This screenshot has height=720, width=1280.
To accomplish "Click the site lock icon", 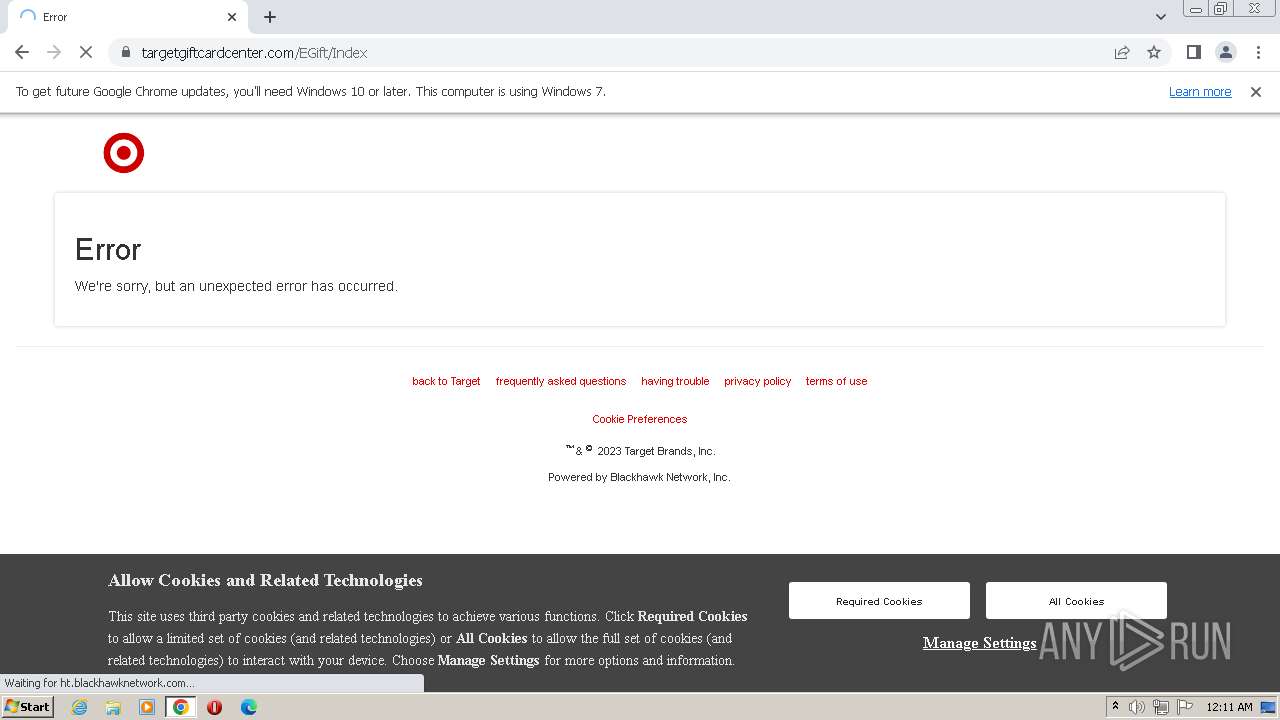I will tap(126, 53).
